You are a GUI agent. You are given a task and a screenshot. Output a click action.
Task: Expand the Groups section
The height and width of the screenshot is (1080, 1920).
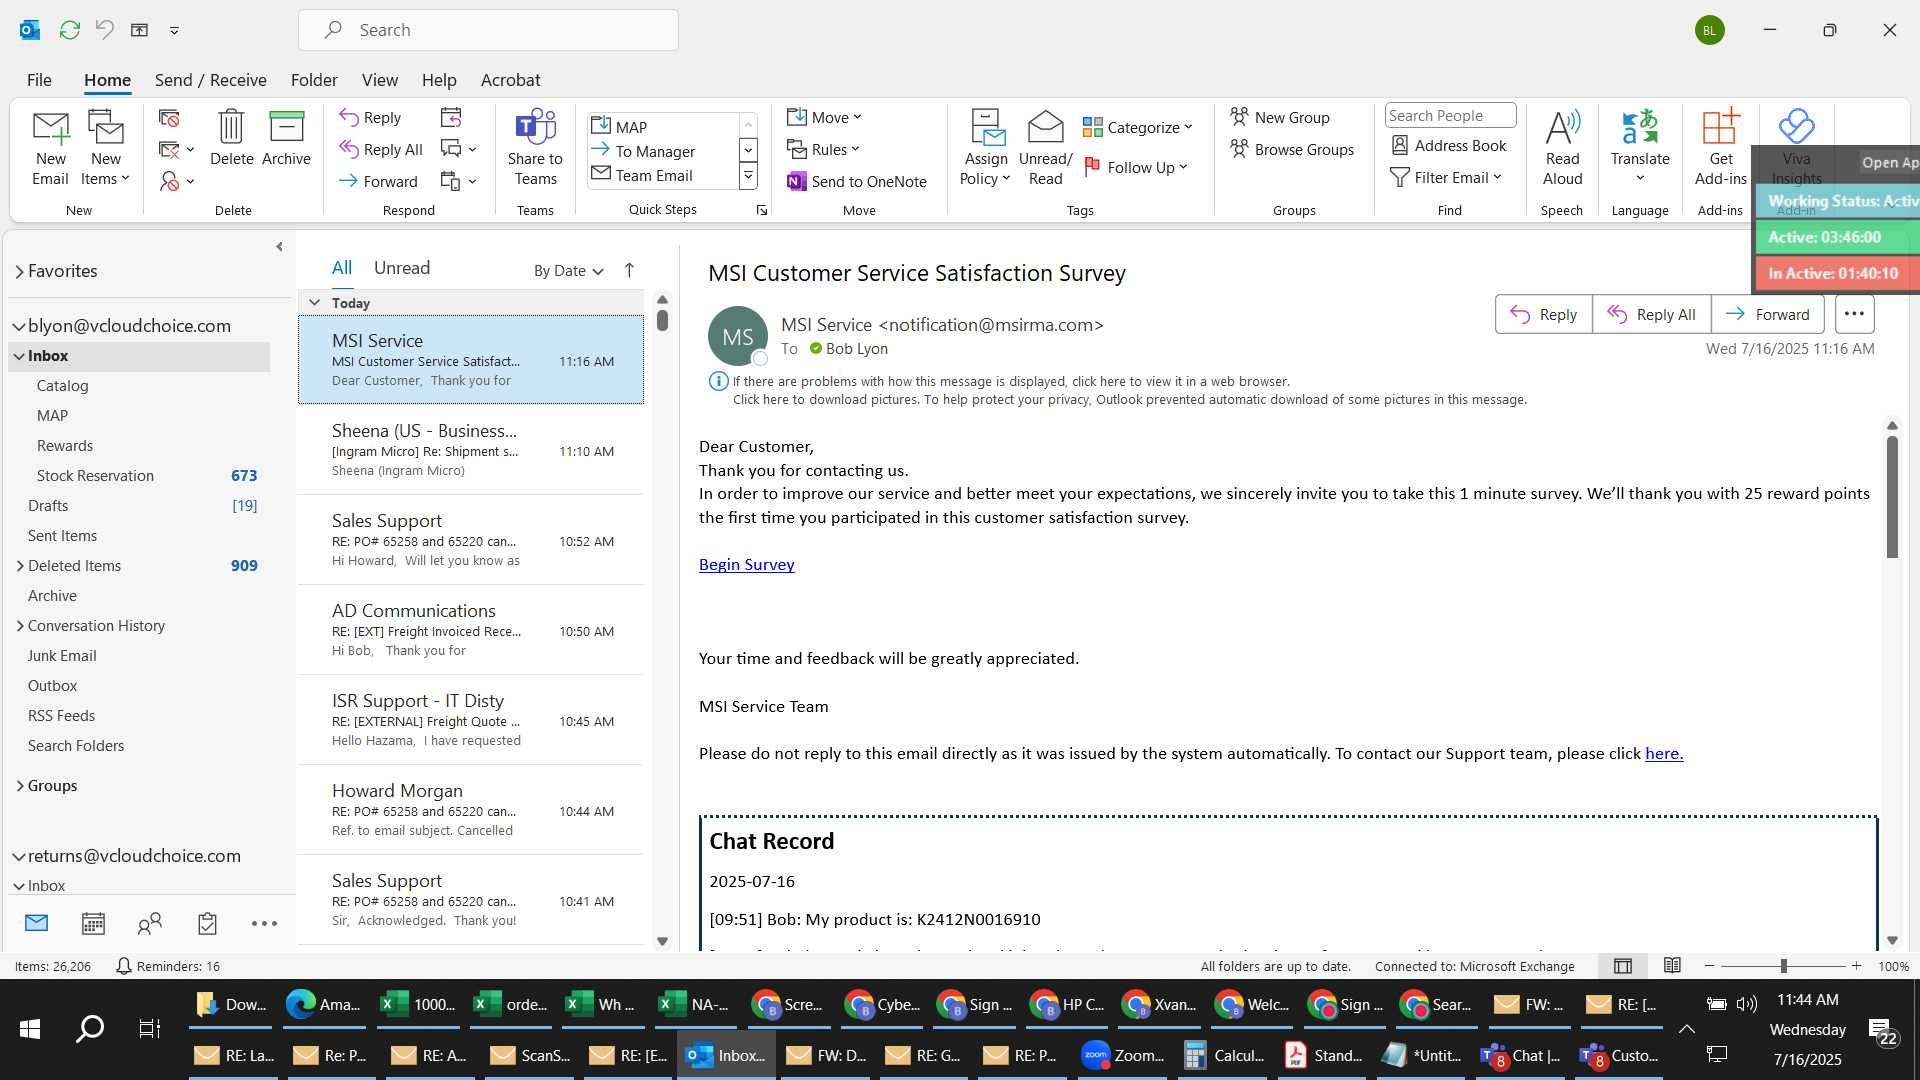coord(19,786)
